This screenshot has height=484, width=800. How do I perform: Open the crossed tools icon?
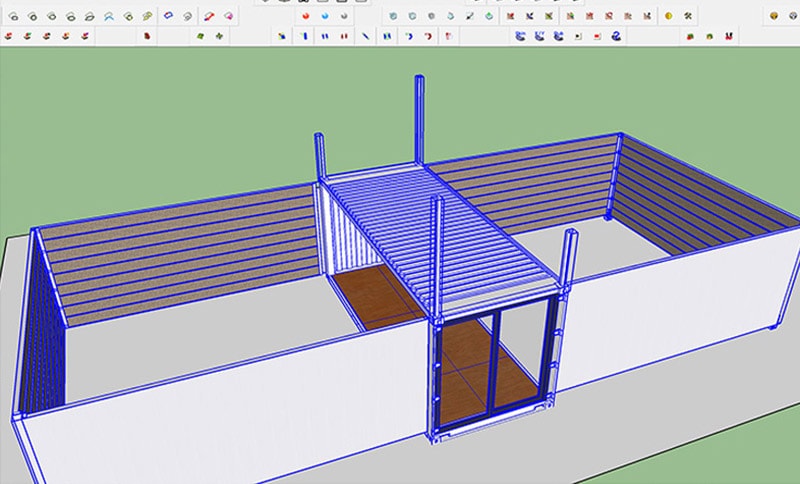pos(688,16)
